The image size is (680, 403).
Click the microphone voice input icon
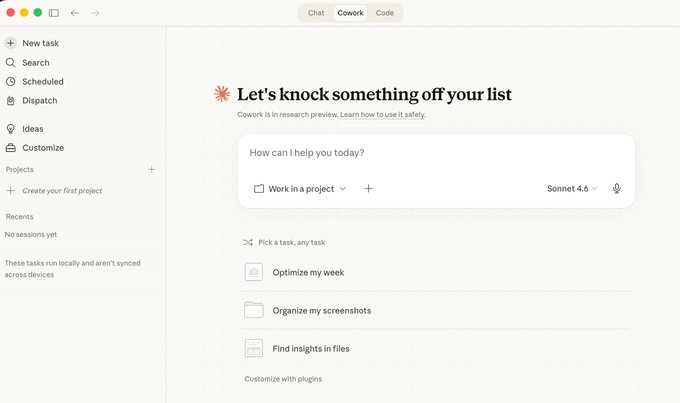click(x=616, y=188)
